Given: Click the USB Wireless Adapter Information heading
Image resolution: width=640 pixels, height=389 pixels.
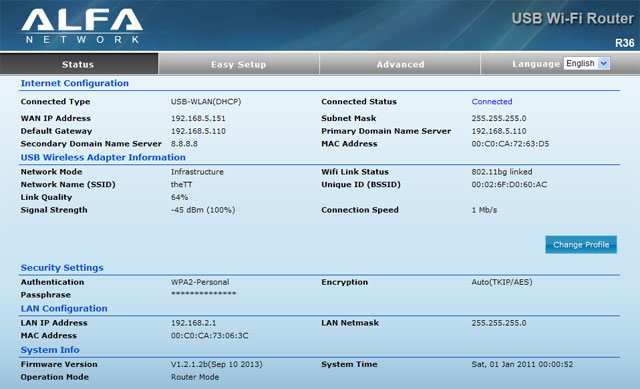Looking at the screenshot, I should (x=103, y=158).
